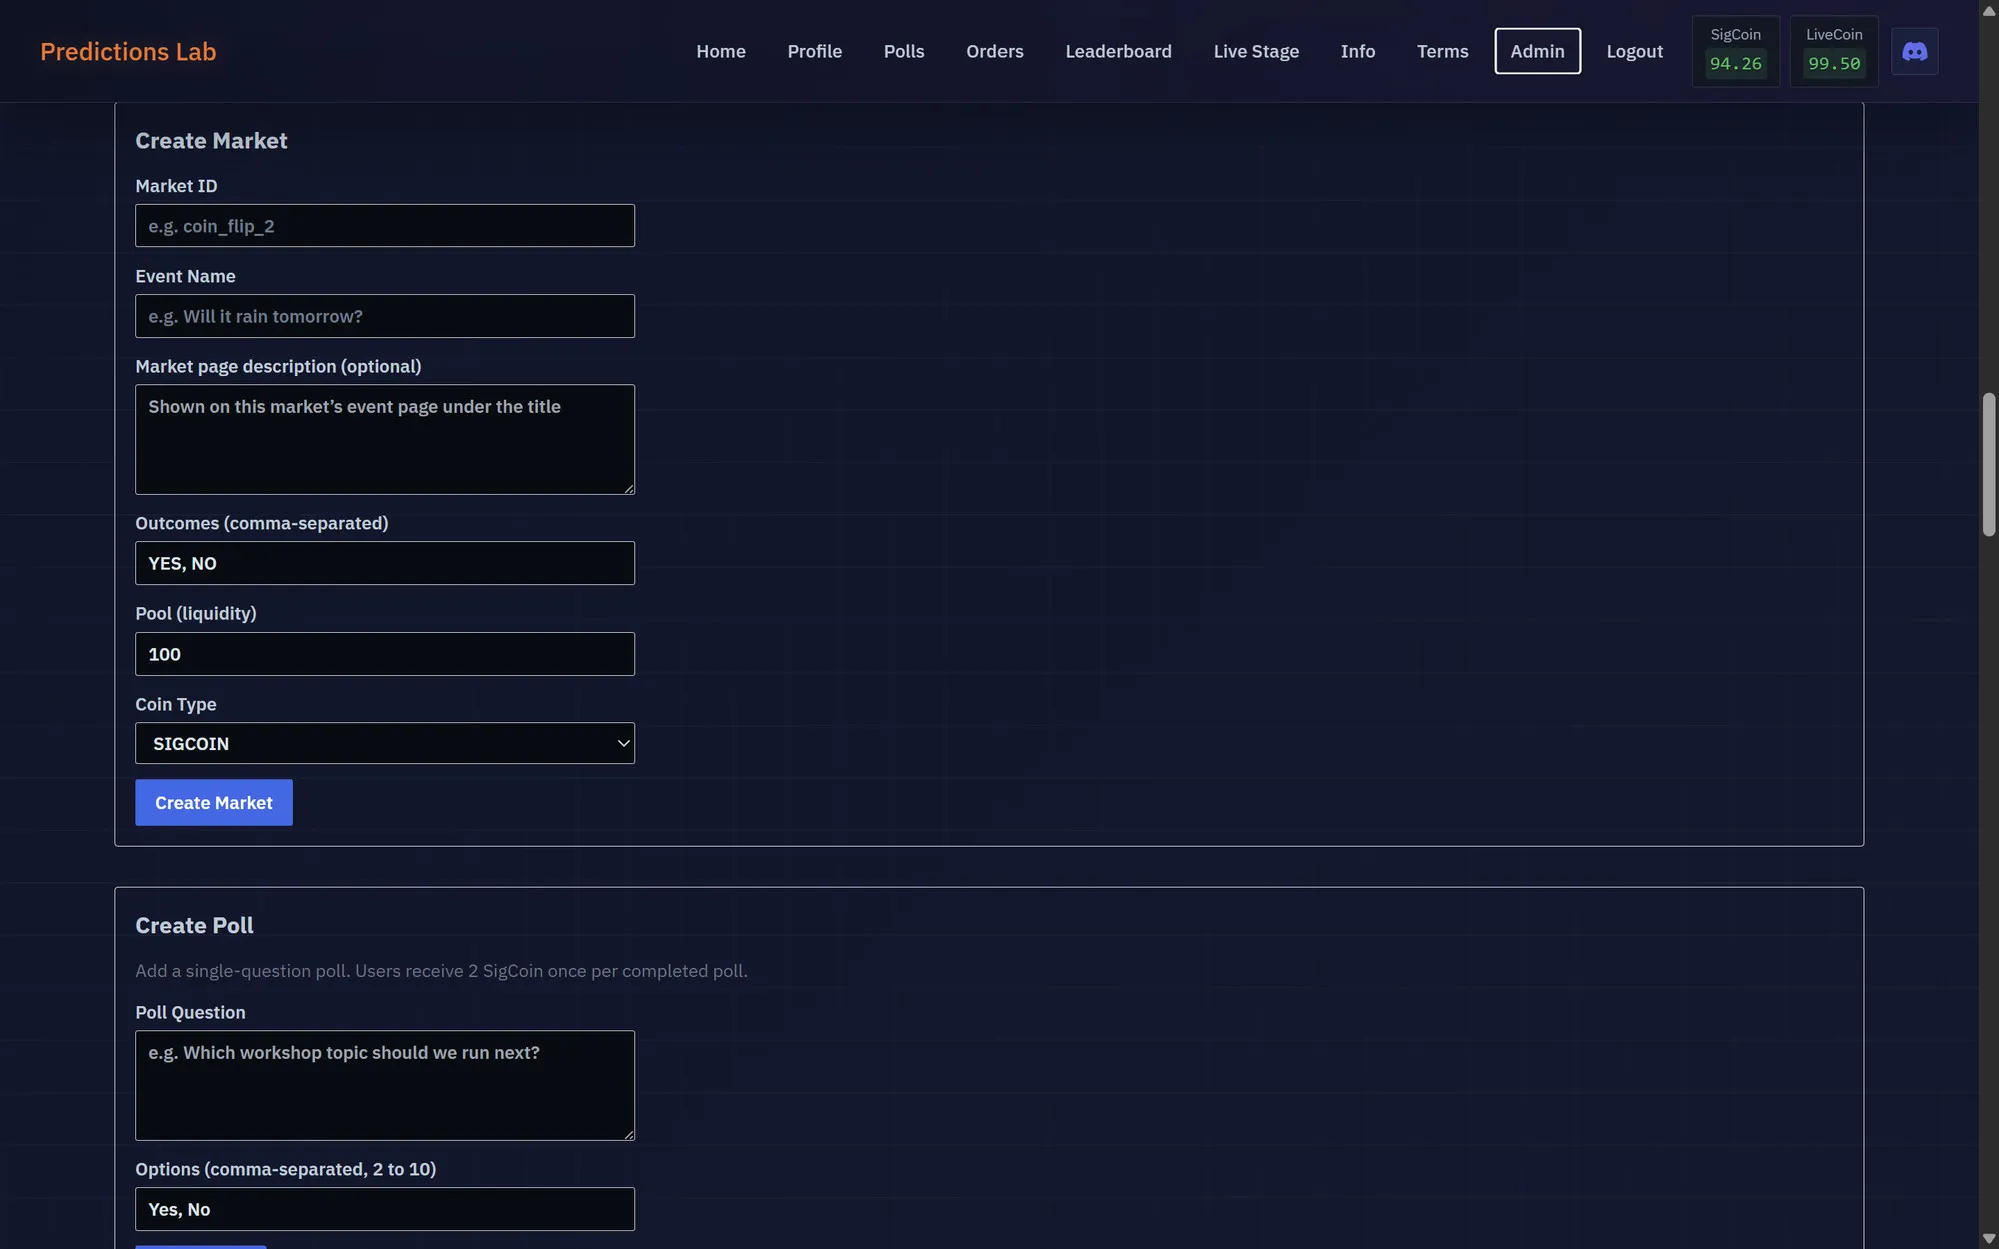This screenshot has height=1249, width=1999.
Task: Click the poll Options field
Action: tap(385, 1209)
